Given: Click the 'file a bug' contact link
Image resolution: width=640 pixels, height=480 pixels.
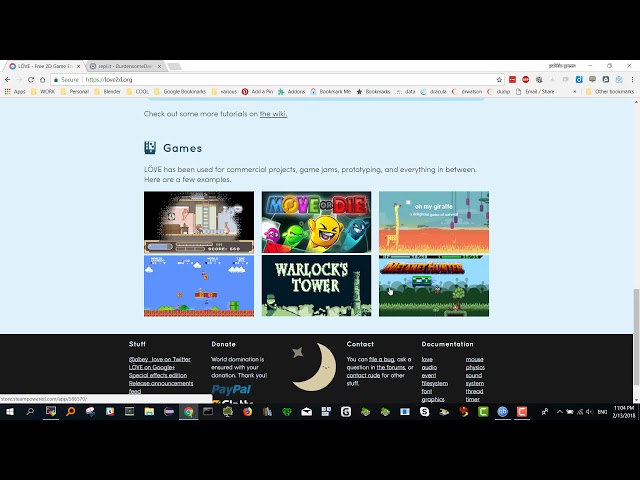Looking at the screenshot, I should click(x=382, y=359).
